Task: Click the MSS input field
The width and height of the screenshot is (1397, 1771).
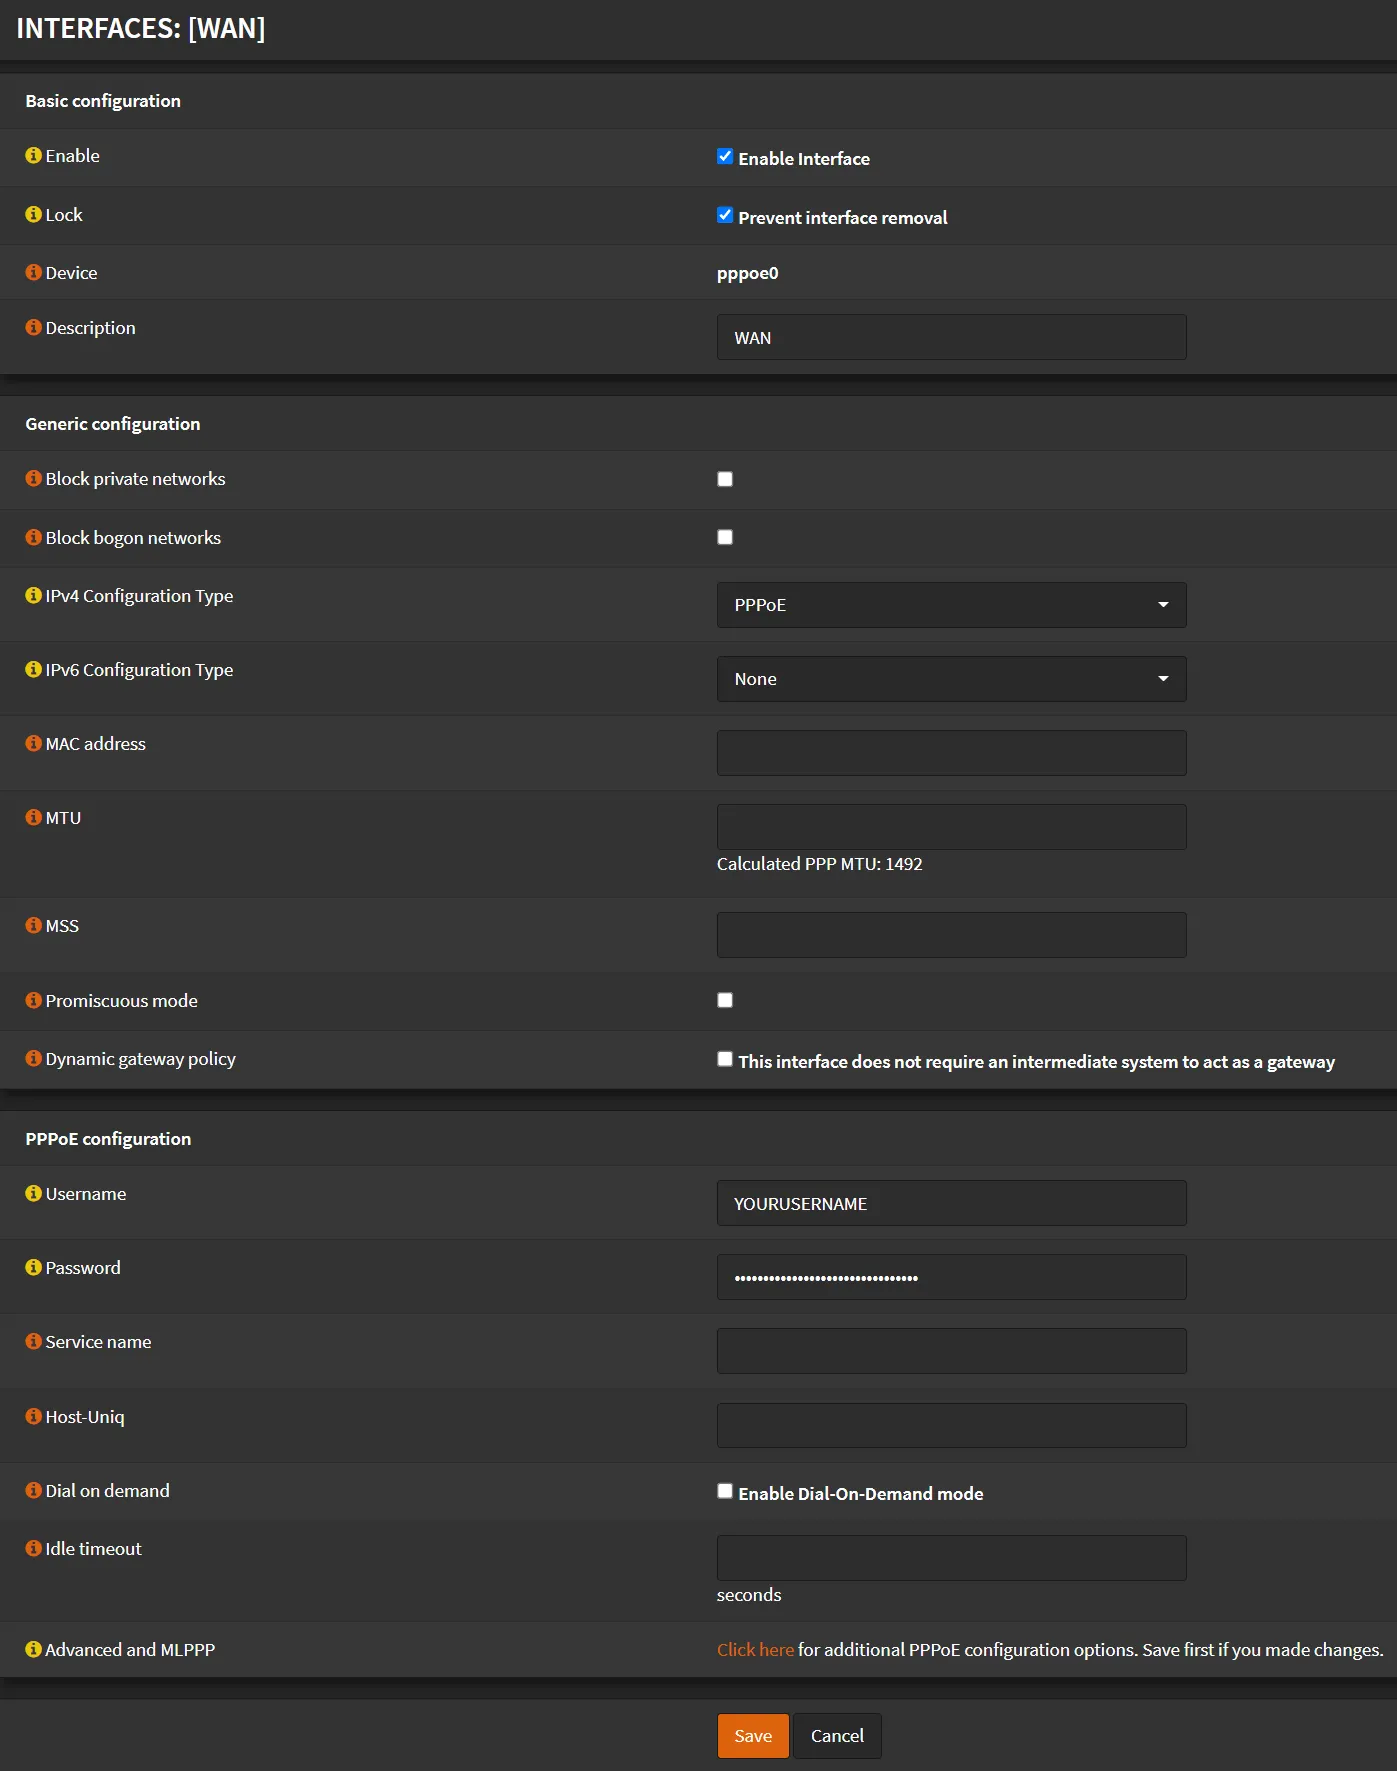Action: [x=951, y=935]
